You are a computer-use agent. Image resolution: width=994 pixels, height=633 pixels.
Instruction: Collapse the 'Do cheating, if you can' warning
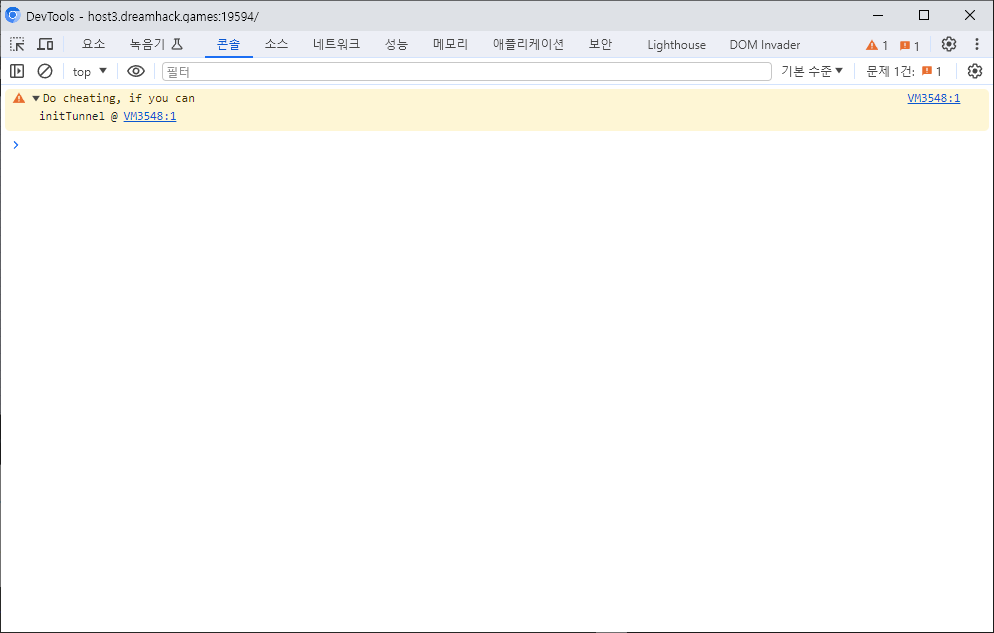(36, 98)
